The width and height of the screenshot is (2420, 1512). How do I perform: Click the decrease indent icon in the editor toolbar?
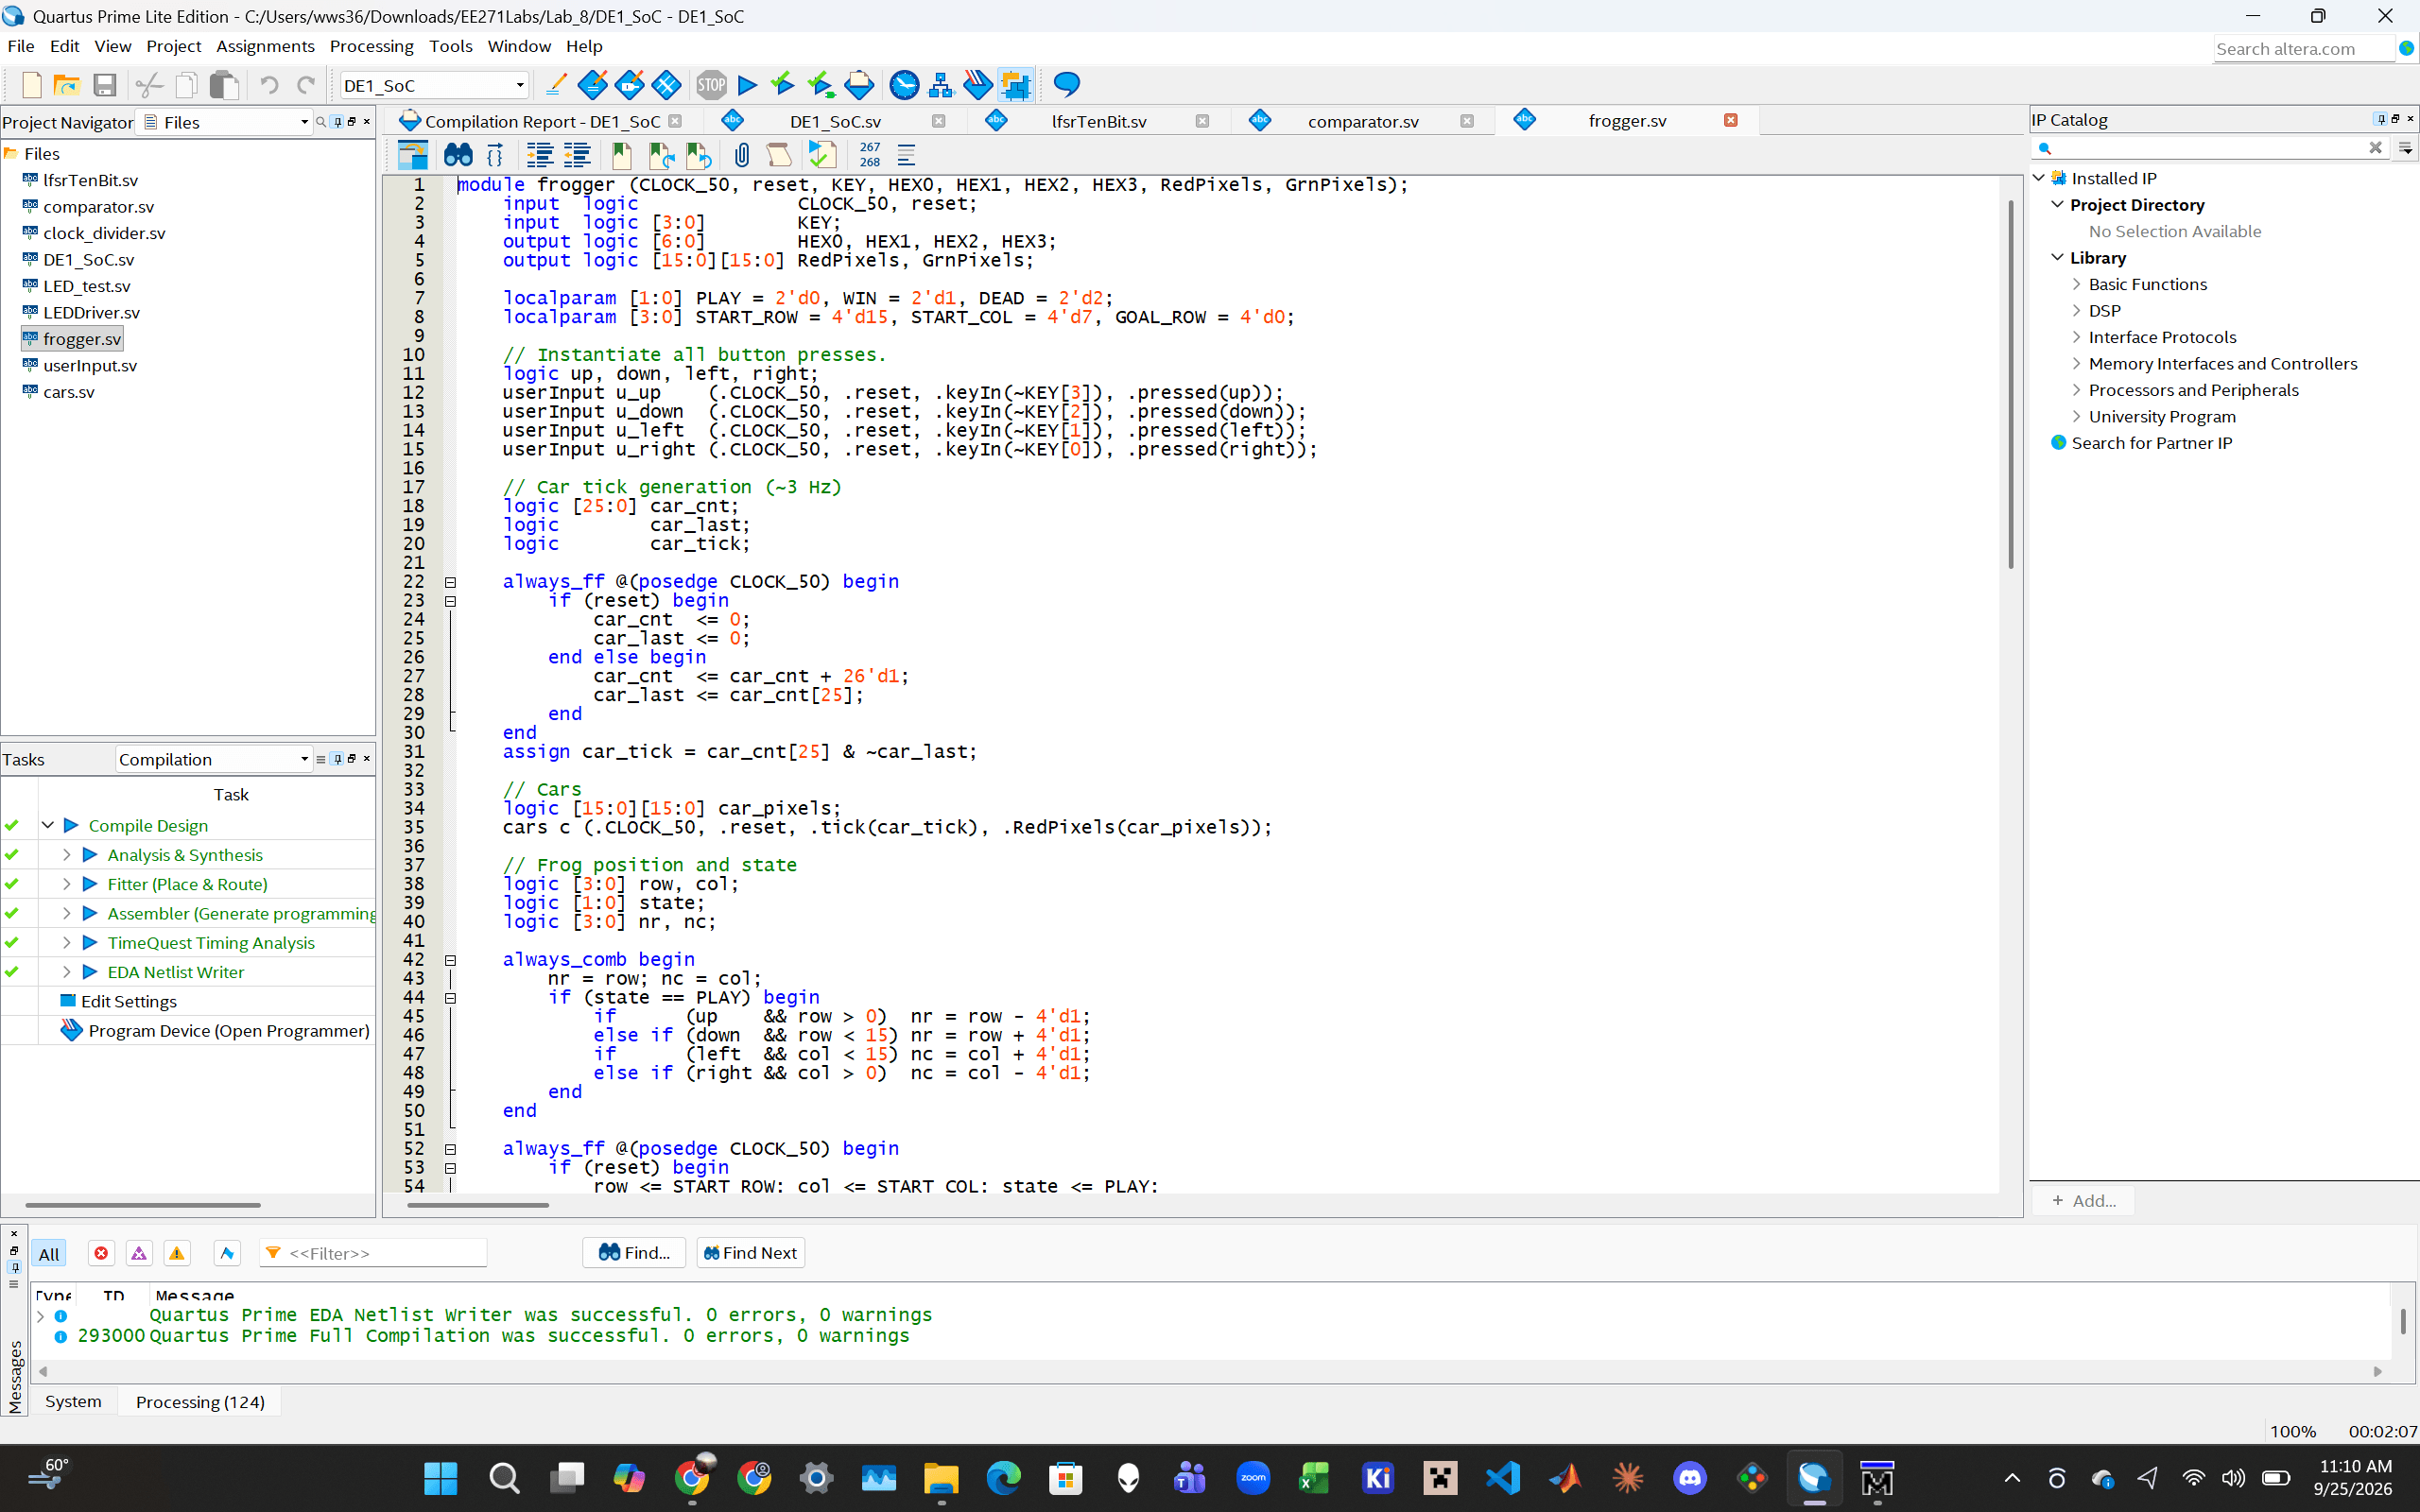pyautogui.click(x=577, y=155)
